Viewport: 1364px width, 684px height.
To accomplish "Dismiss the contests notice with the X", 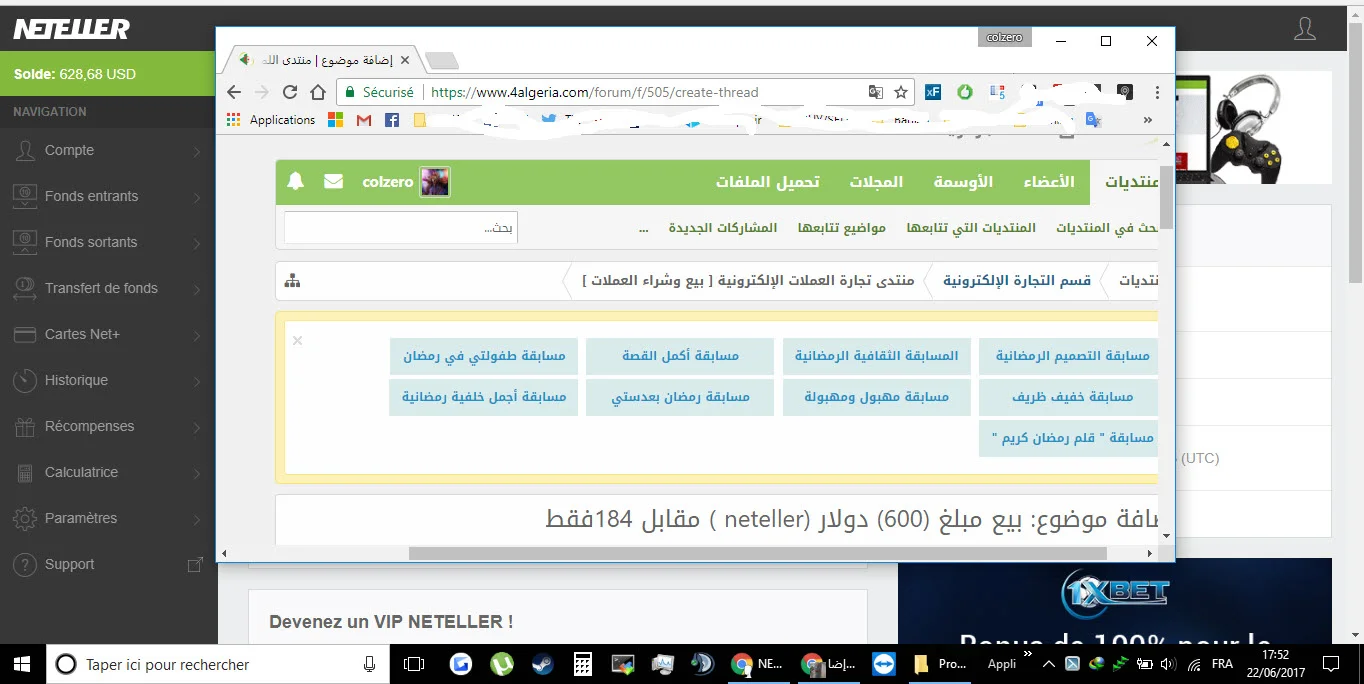I will (x=297, y=341).
